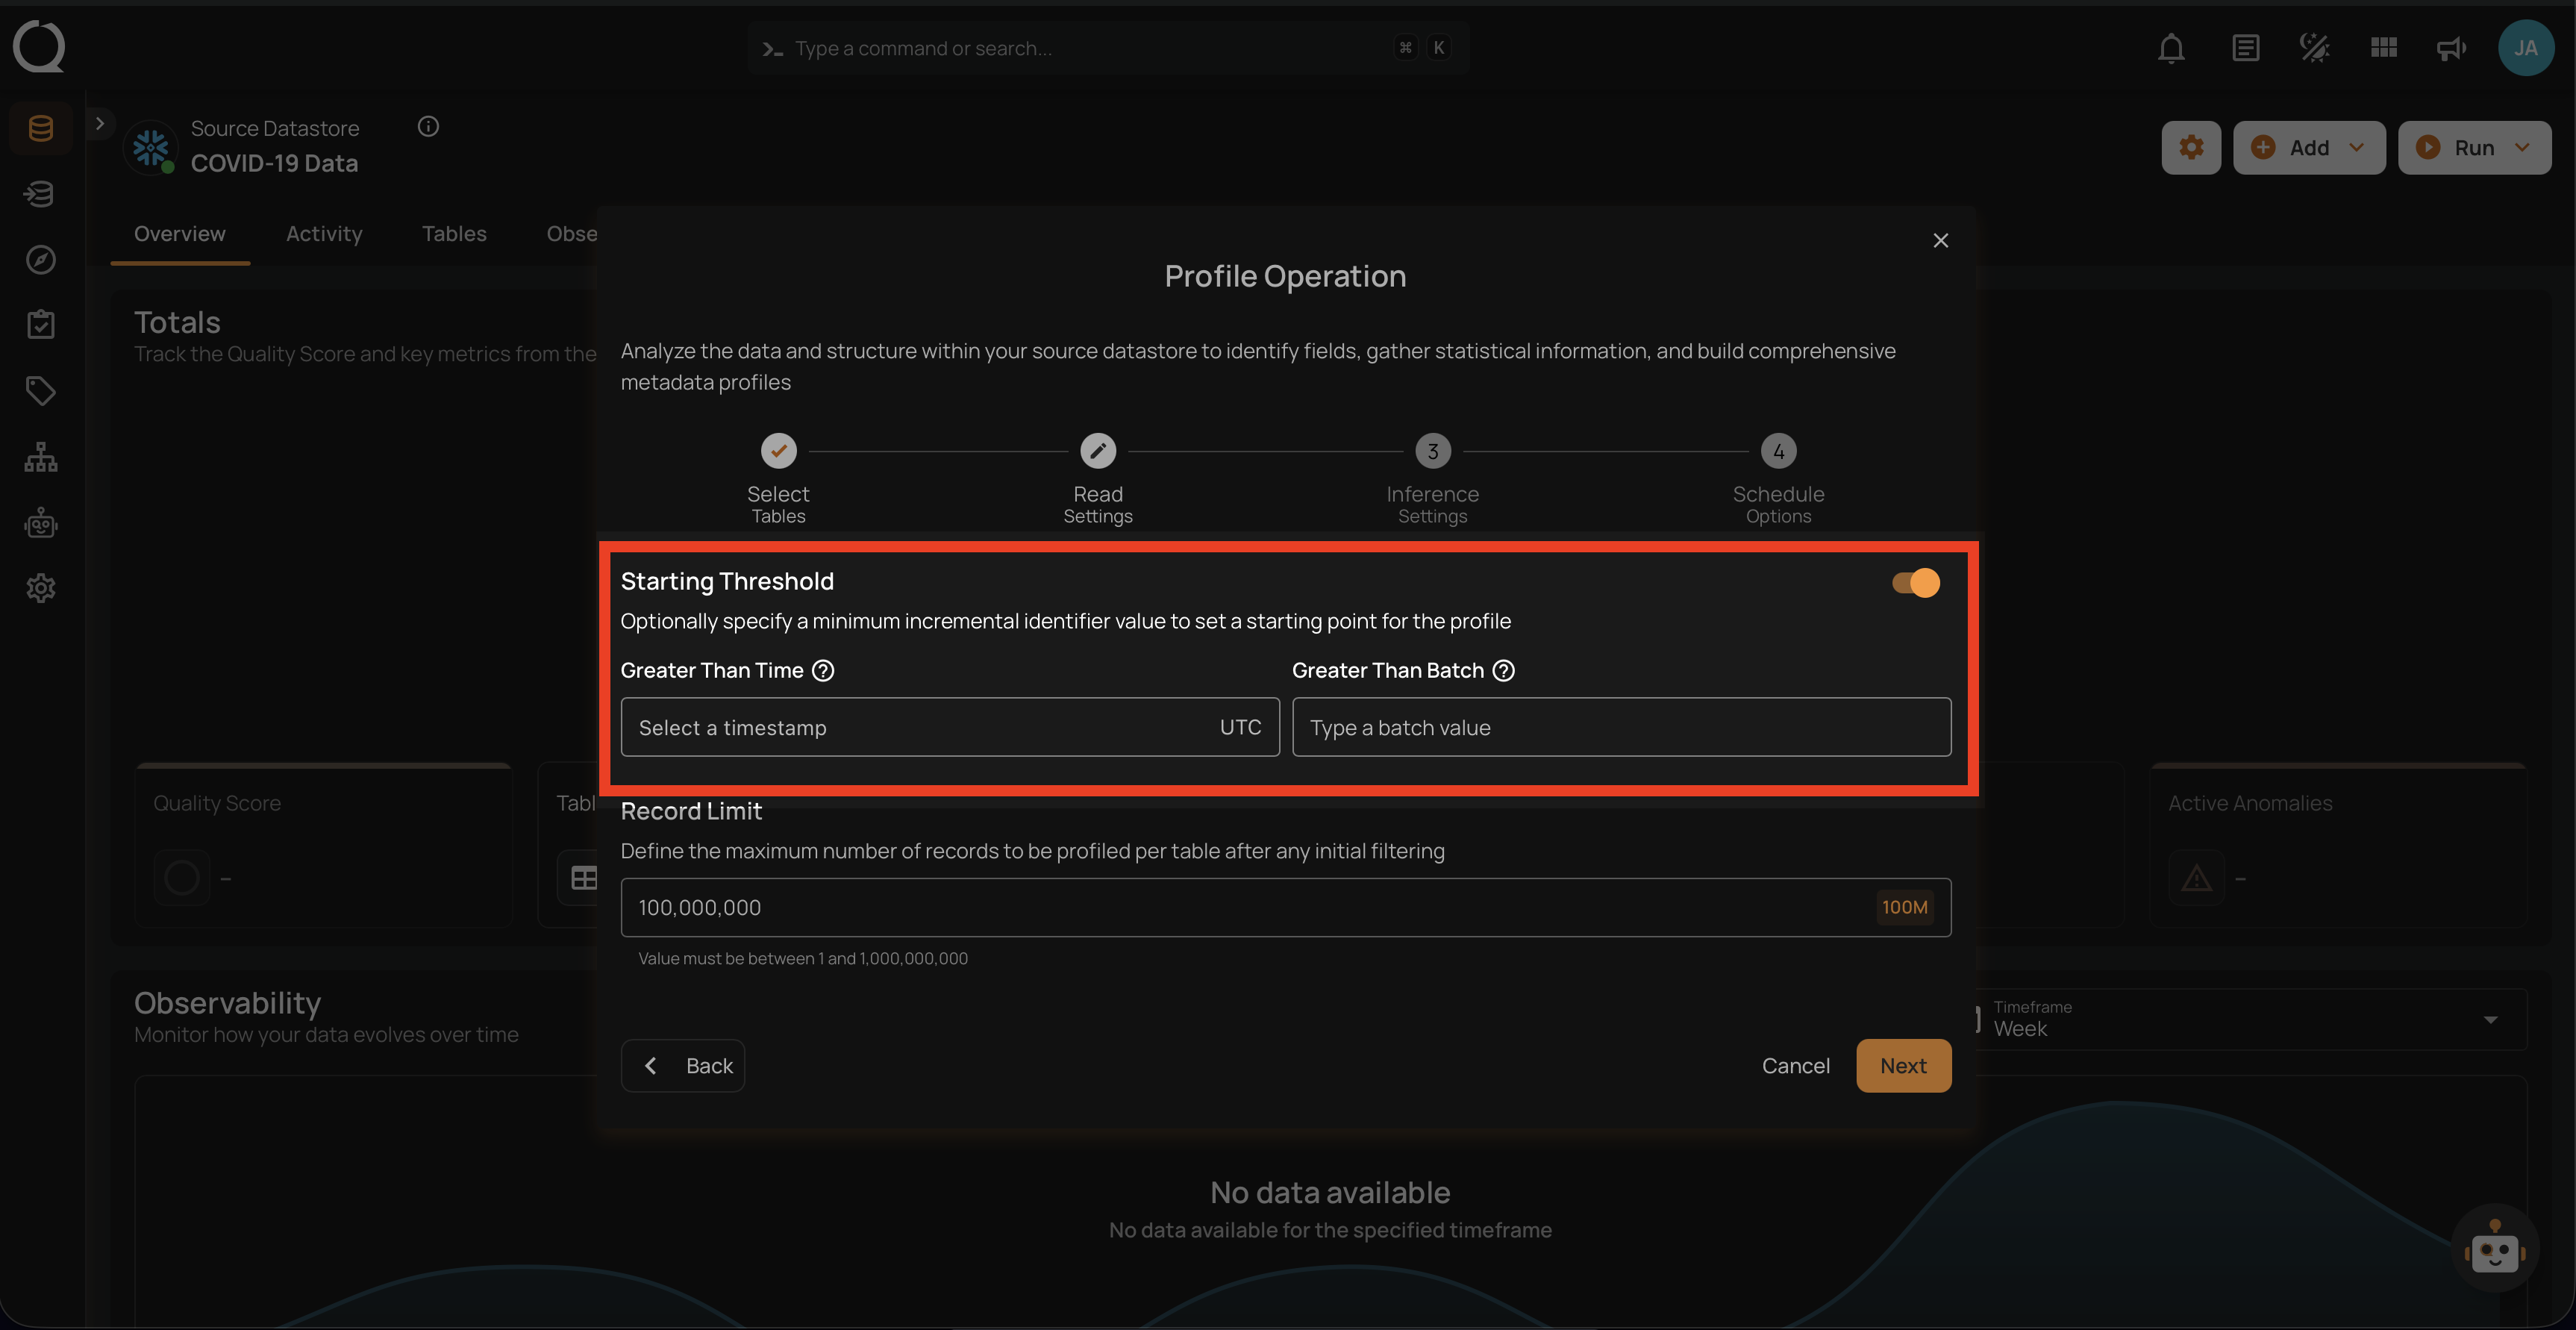Open the Tables tab
Viewport: 2576px width, 1330px height.
(454, 233)
